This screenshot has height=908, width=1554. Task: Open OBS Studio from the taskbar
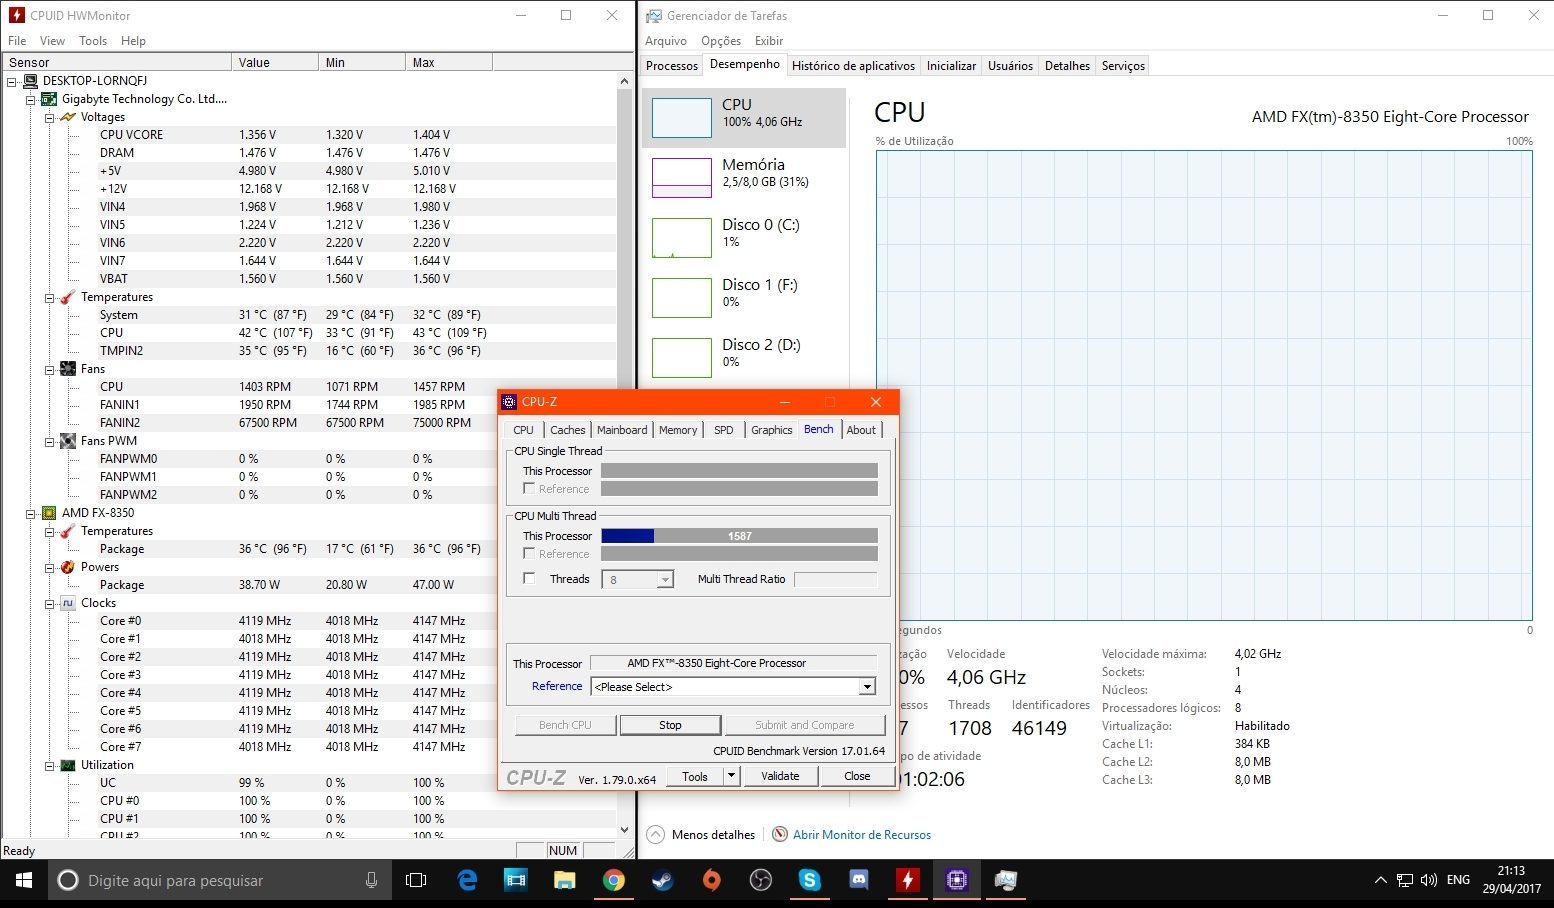[x=760, y=881]
